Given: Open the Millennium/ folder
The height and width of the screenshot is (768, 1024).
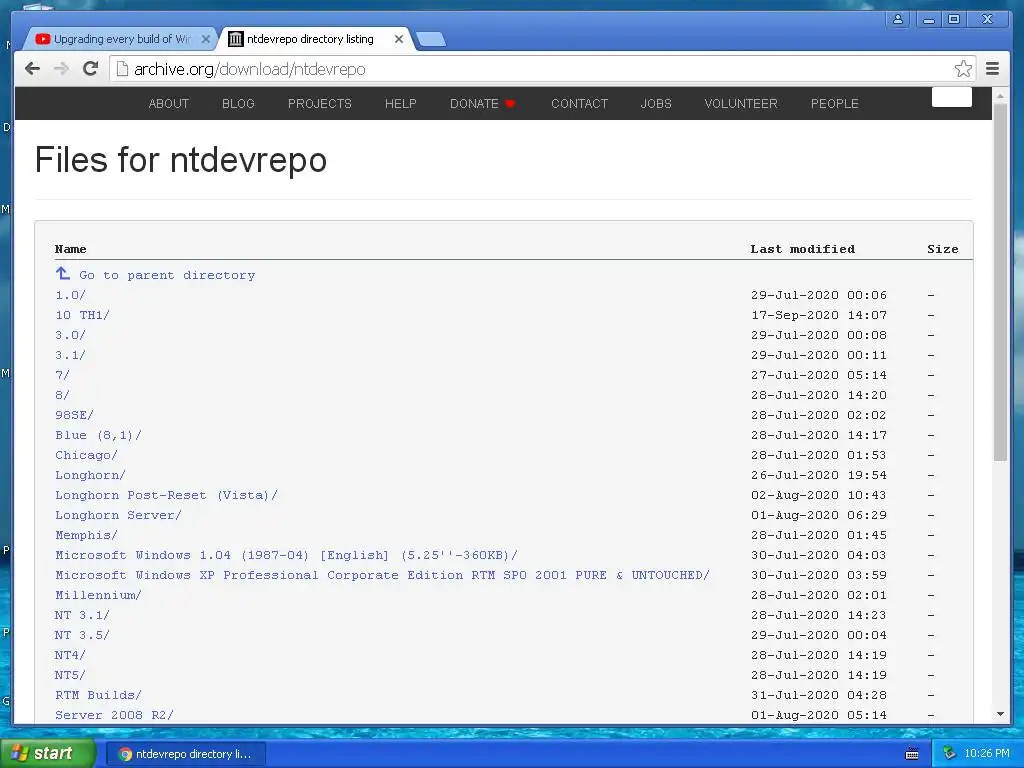Looking at the screenshot, I should 98,595.
